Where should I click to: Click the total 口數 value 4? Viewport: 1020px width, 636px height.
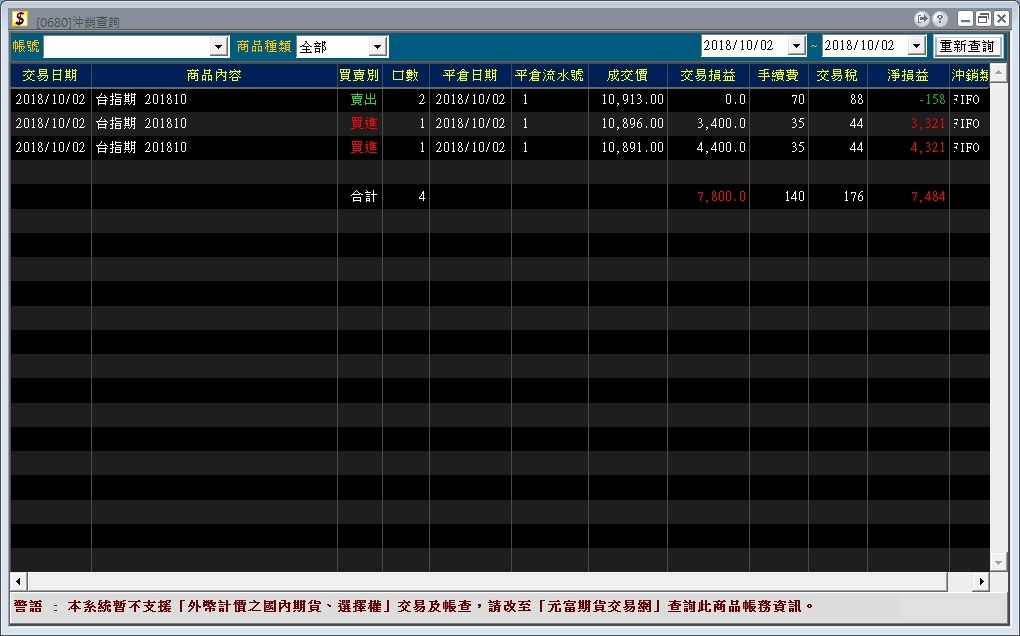click(x=422, y=196)
